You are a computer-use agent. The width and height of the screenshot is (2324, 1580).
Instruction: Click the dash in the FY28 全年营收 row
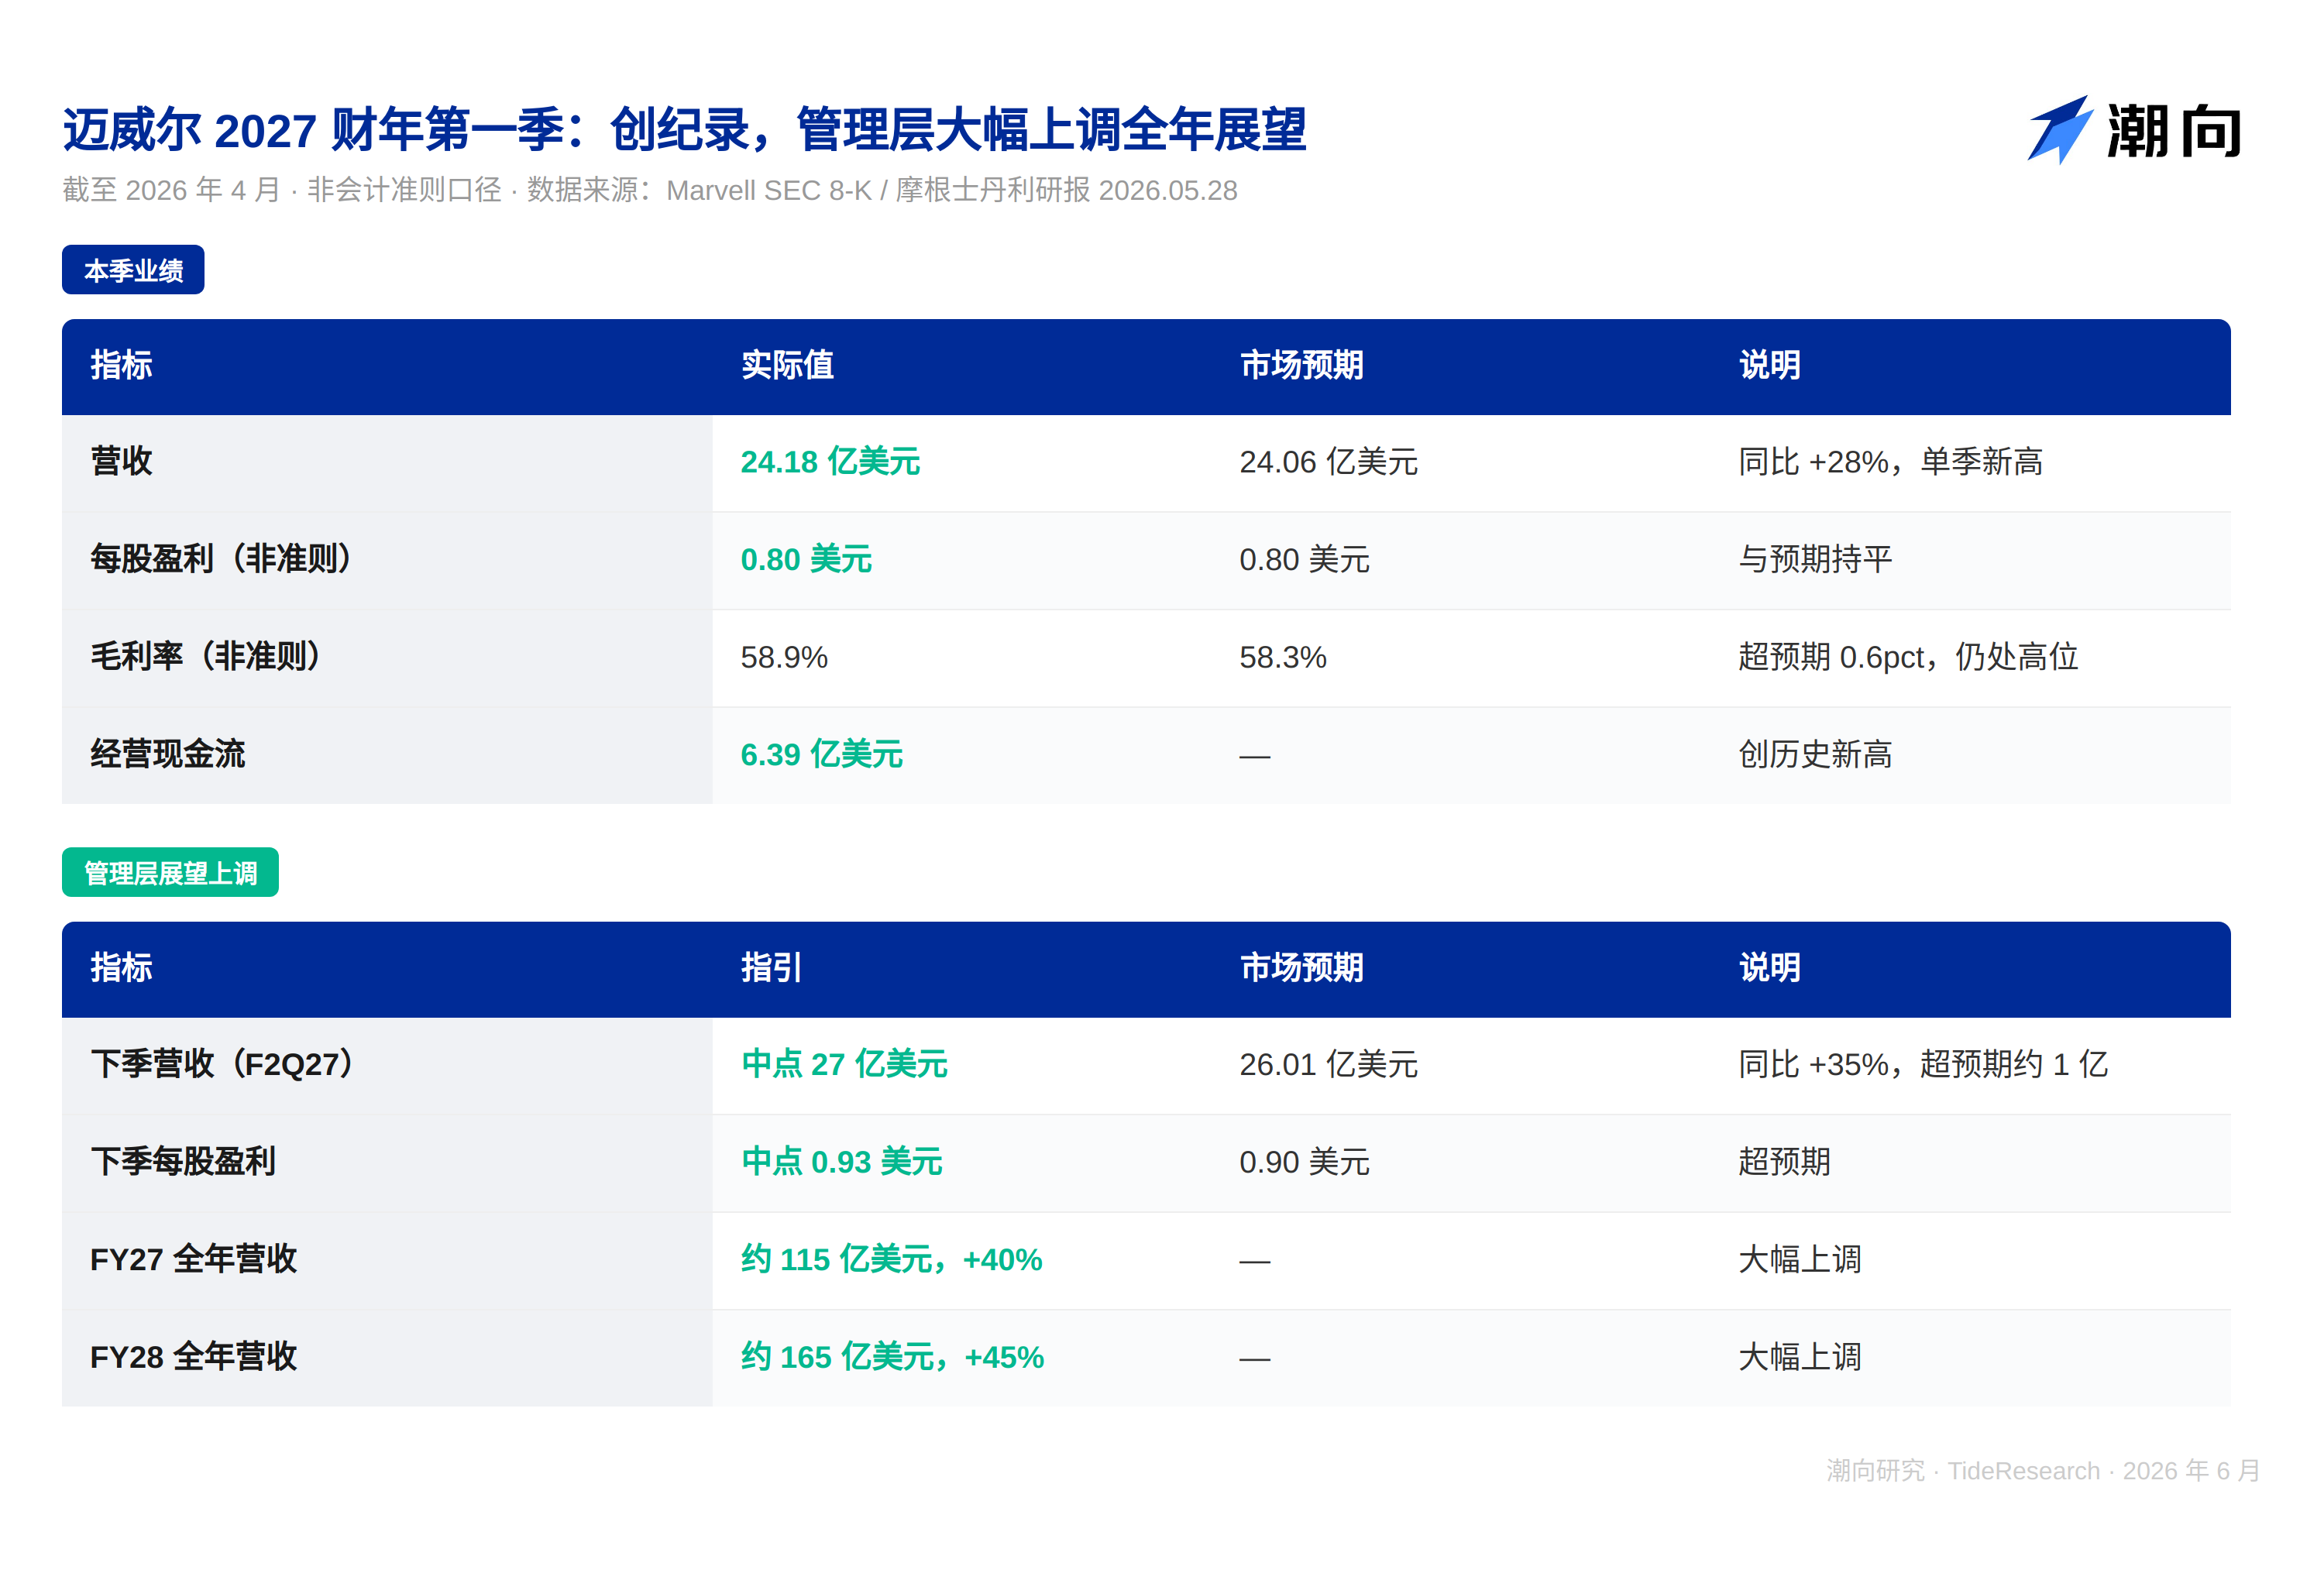[1255, 1360]
